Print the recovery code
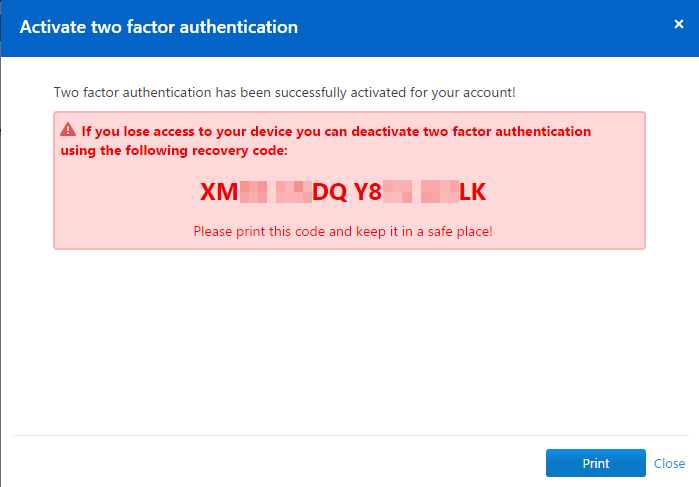The height and width of the screenshot is (487, 699). point(596,463)
